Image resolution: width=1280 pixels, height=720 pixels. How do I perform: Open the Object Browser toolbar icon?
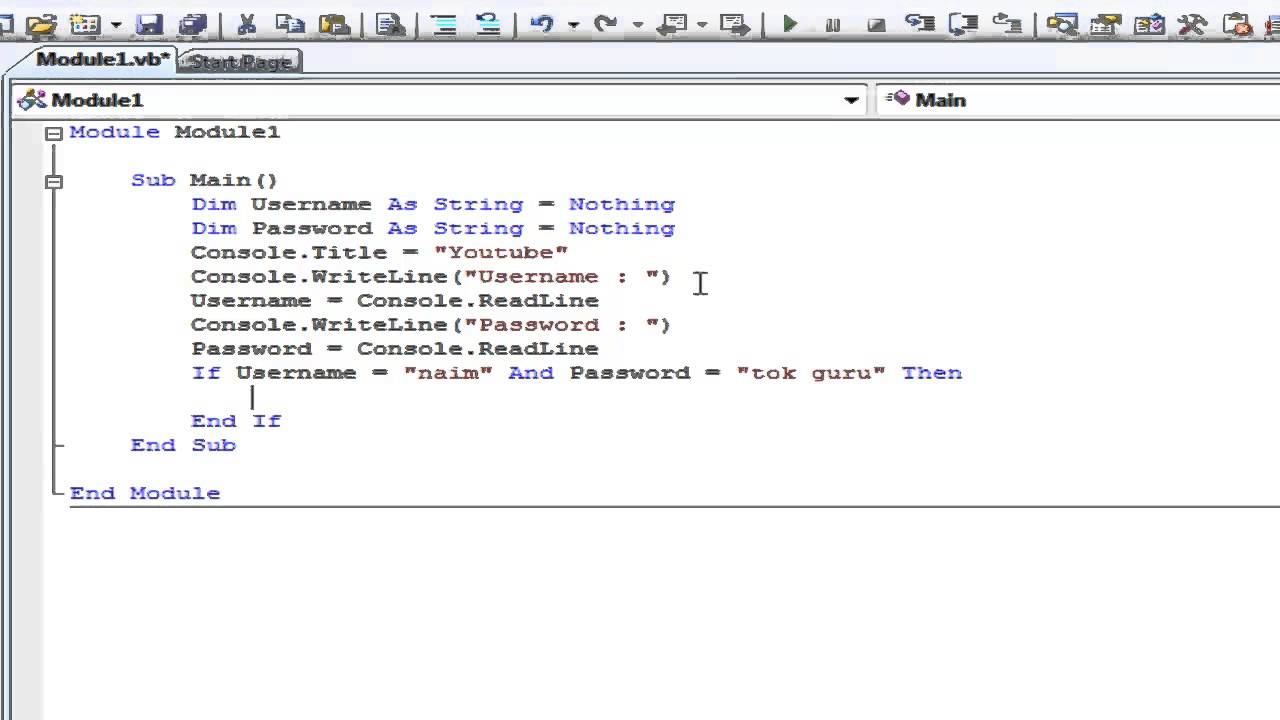pyautogui.click(x=1149, y=25)
